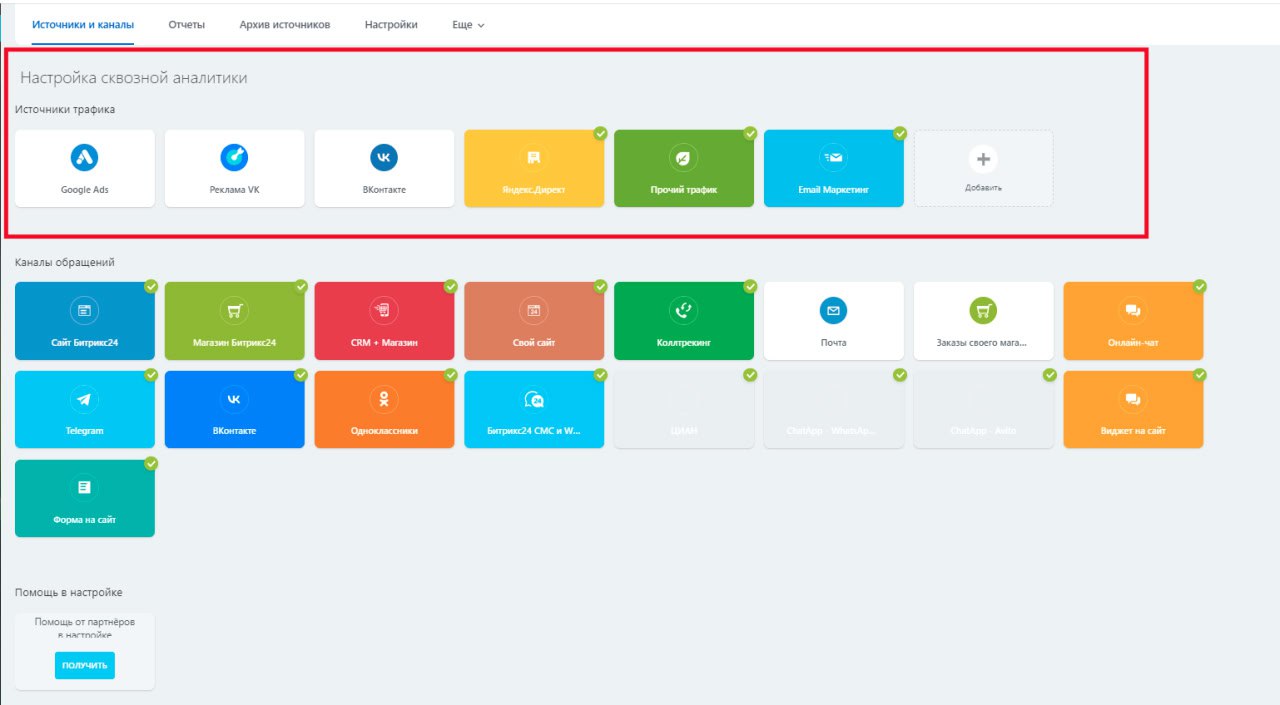
Task: Click the Каналы обращений section label
Action: coord(65,262)
